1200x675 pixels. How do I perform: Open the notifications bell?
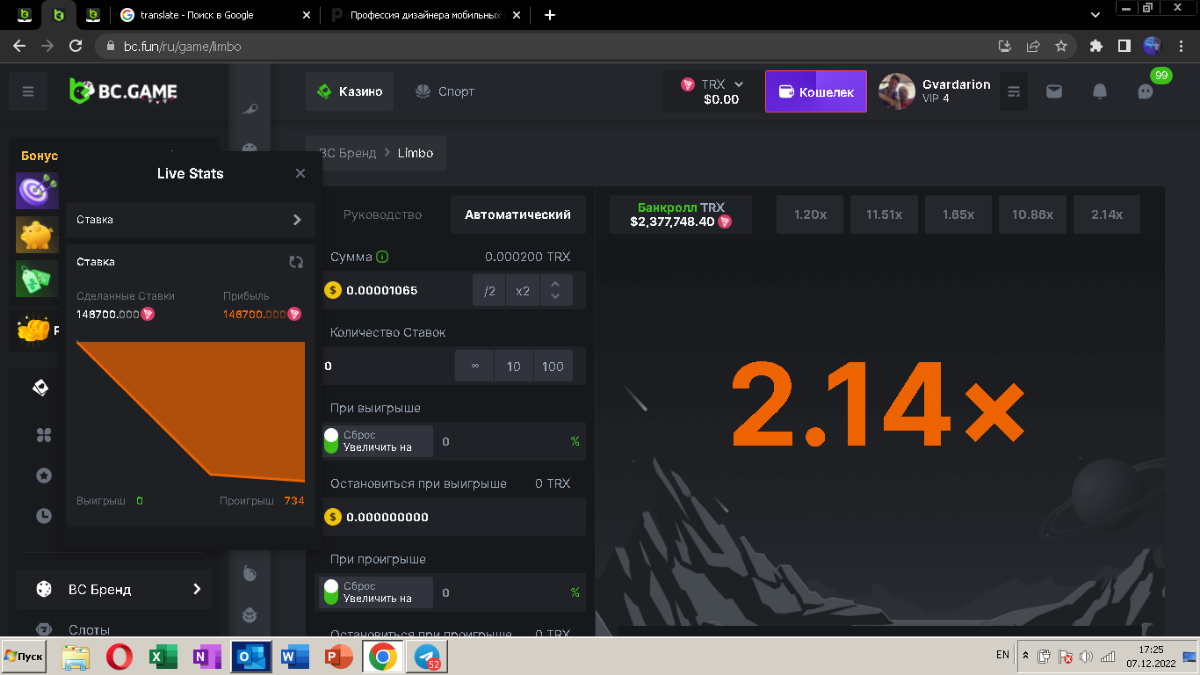(x=1099, y=92)
